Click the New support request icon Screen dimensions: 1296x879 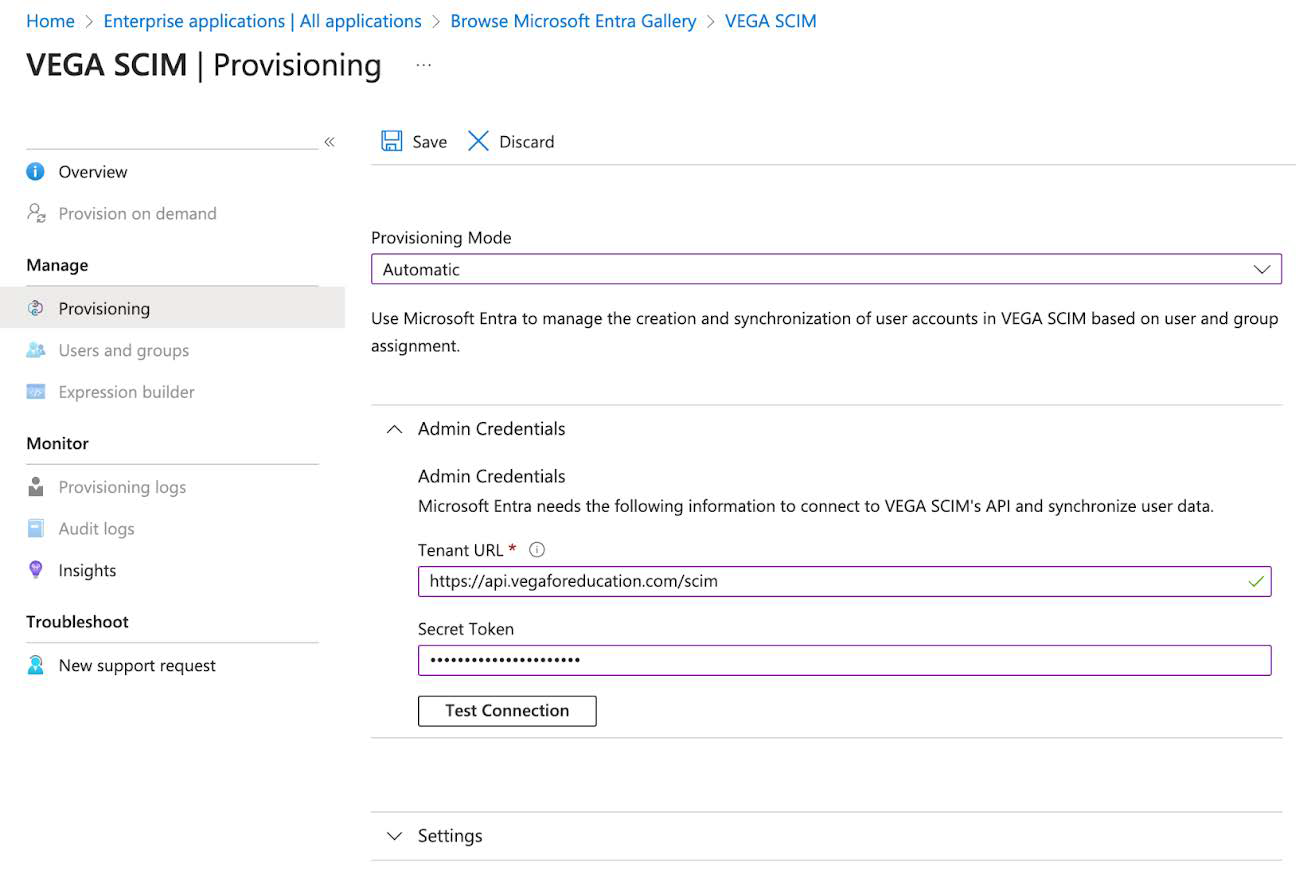[36, 665]
